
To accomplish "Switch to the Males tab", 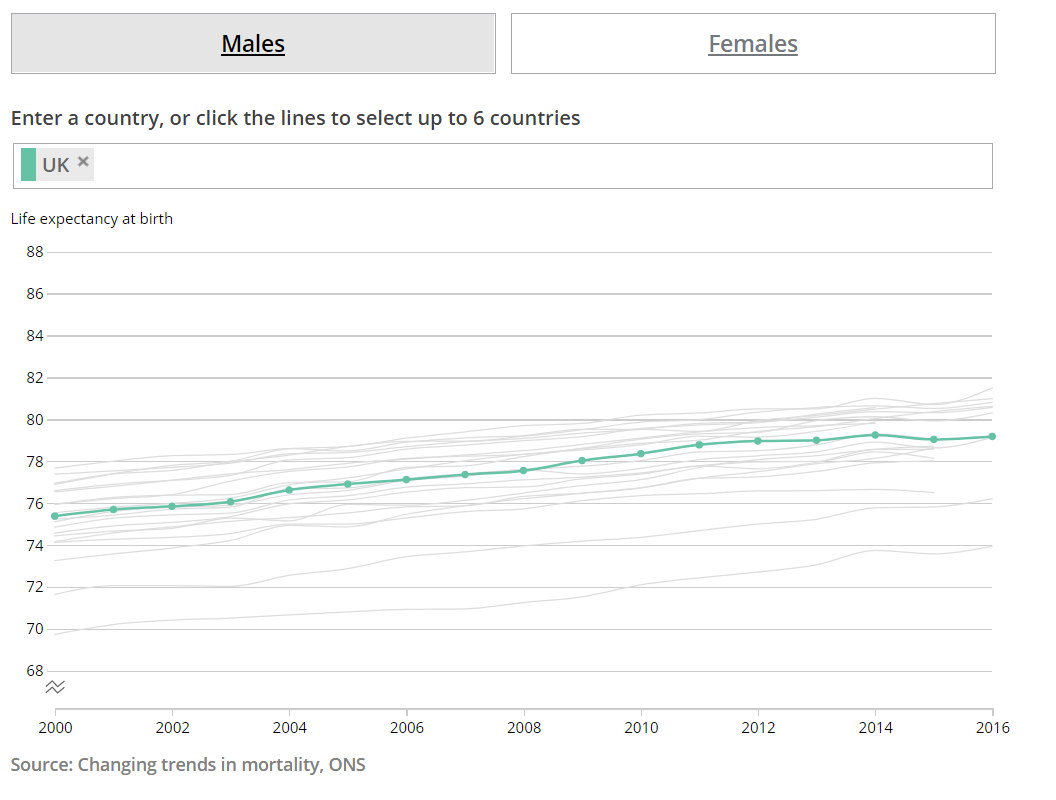I will point(253,44).
